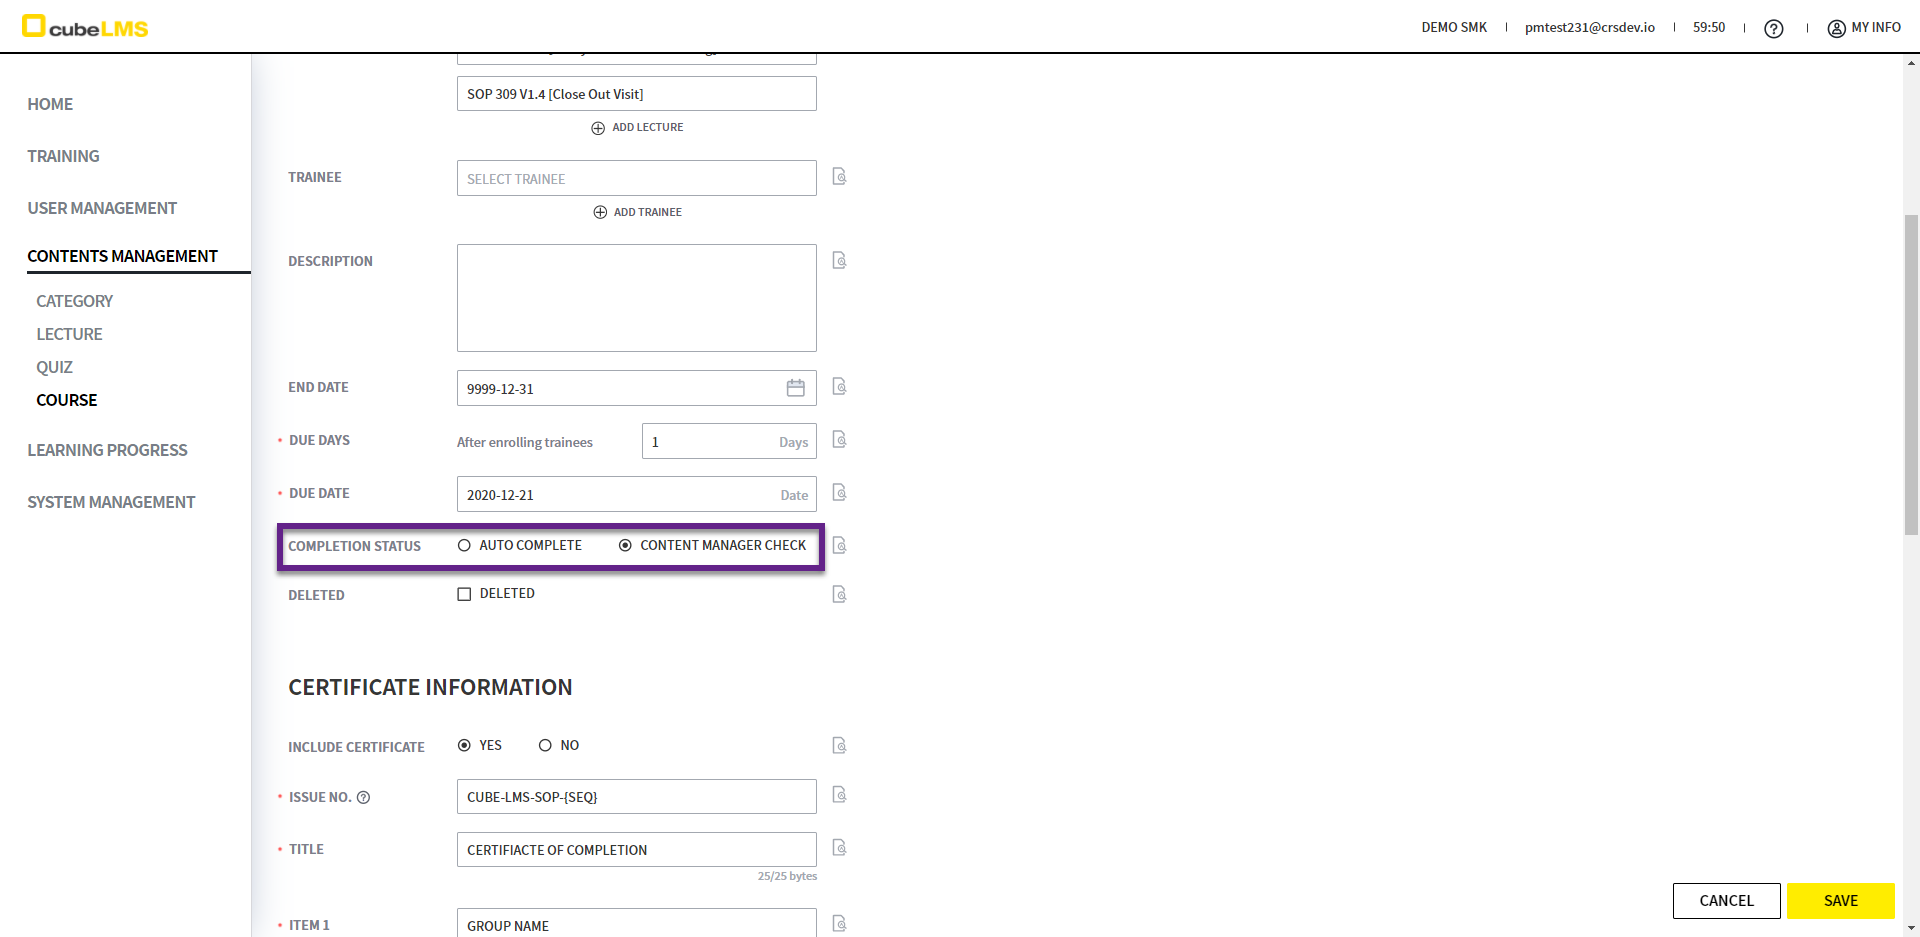Open the Select Trainee field
The image size is (1920, 937).
pyautogui.click(x=636, y=179)
